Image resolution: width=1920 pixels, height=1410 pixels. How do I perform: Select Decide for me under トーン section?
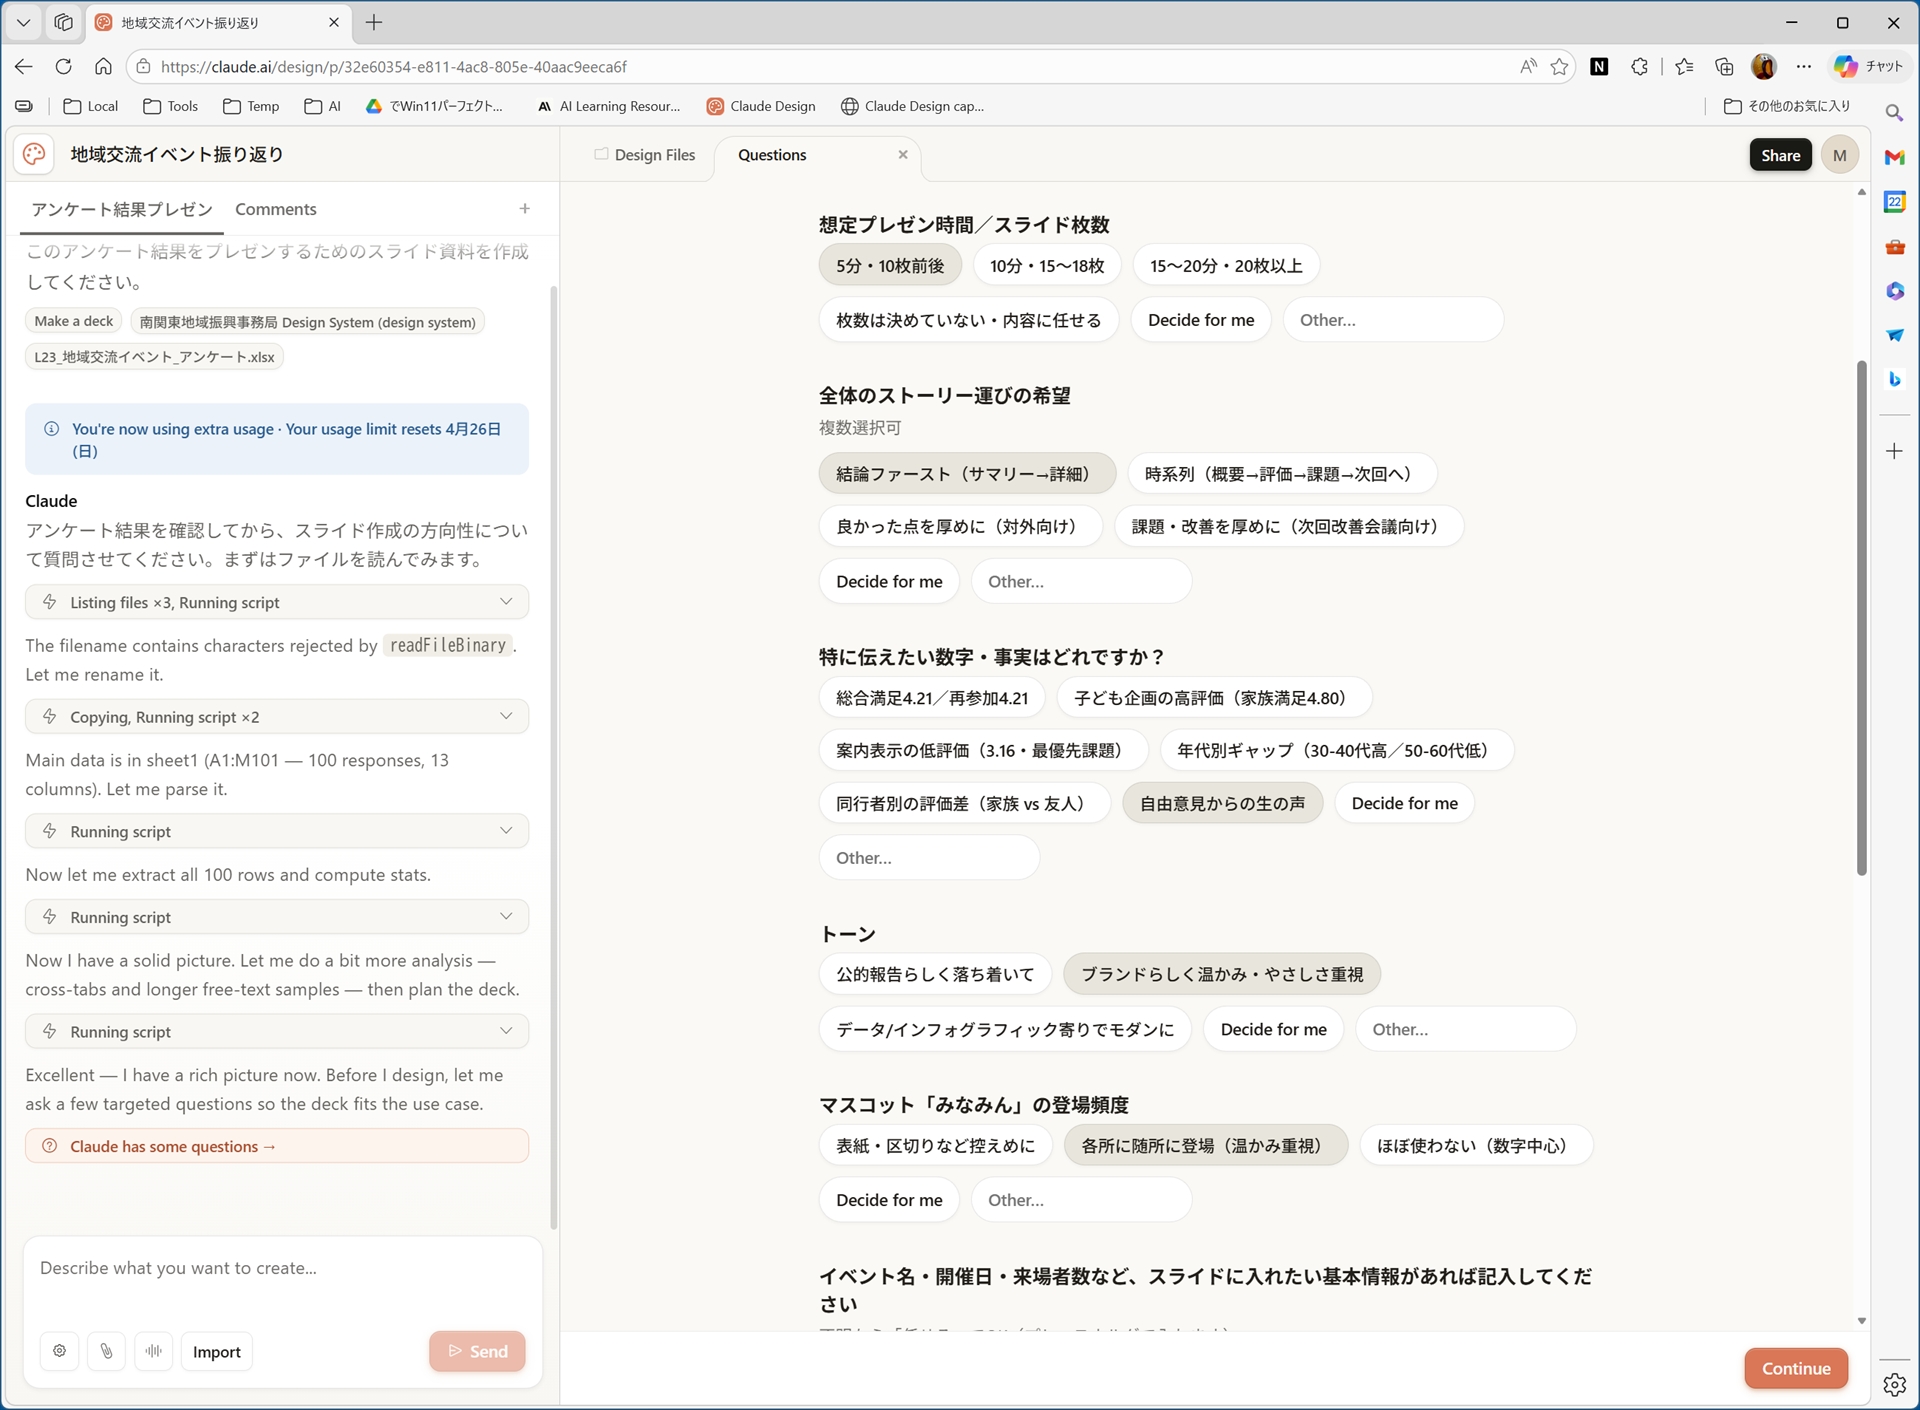1273,1029
